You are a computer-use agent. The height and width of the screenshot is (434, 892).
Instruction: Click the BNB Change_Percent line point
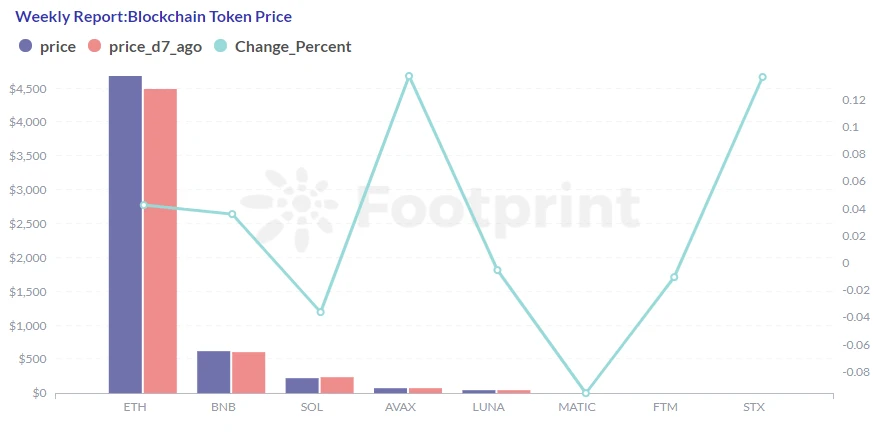232,214
